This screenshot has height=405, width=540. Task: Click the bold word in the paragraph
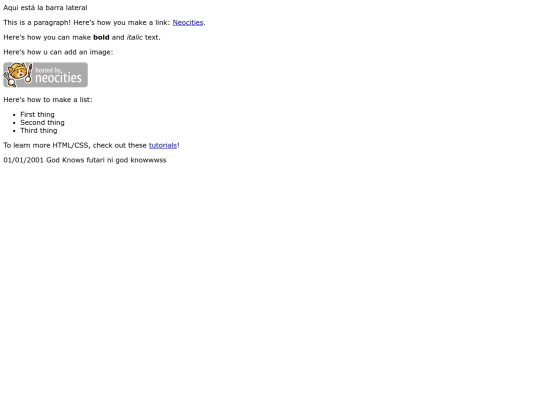[101, 37]
